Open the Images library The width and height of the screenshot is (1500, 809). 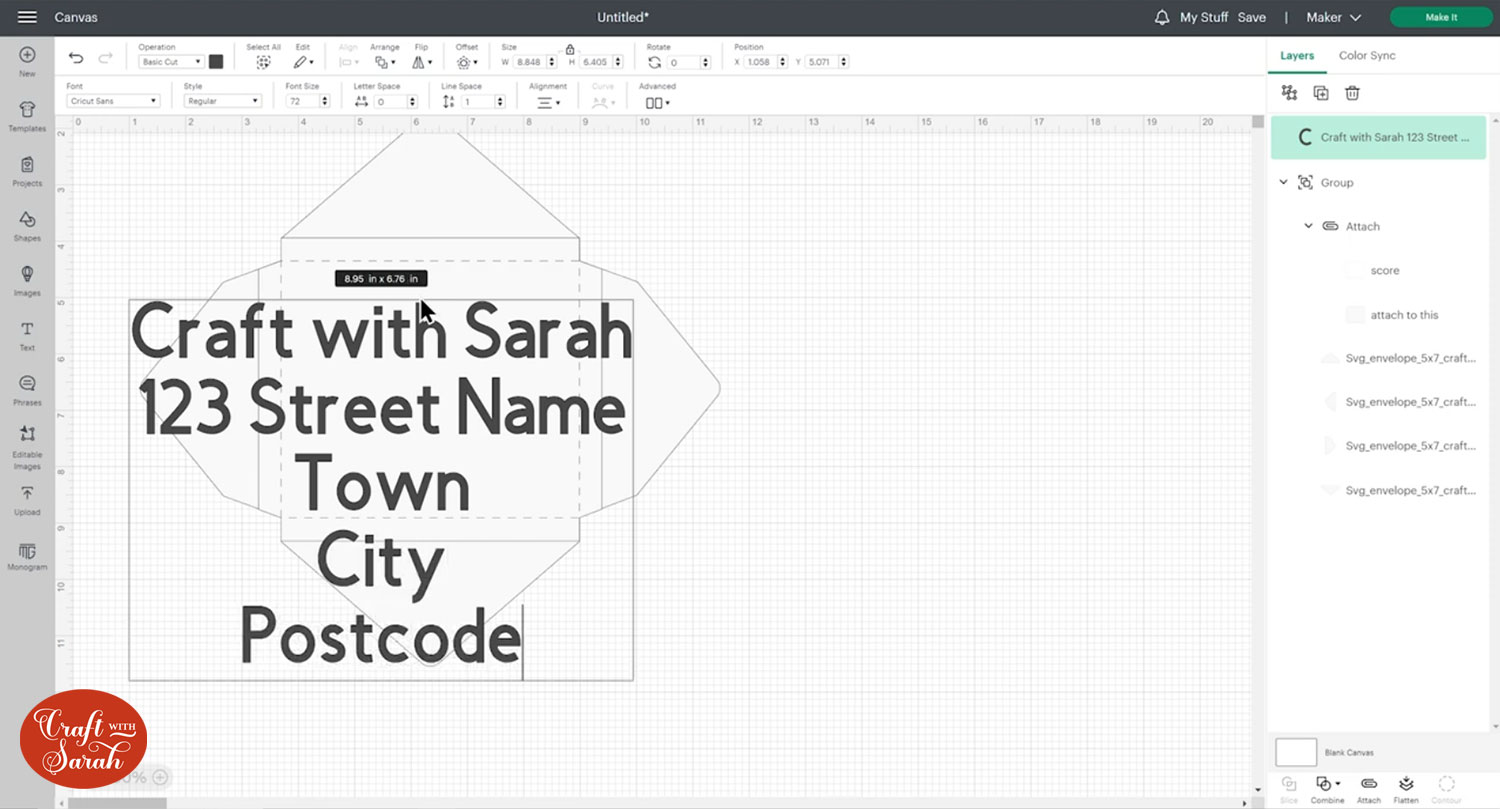[27, 279]
